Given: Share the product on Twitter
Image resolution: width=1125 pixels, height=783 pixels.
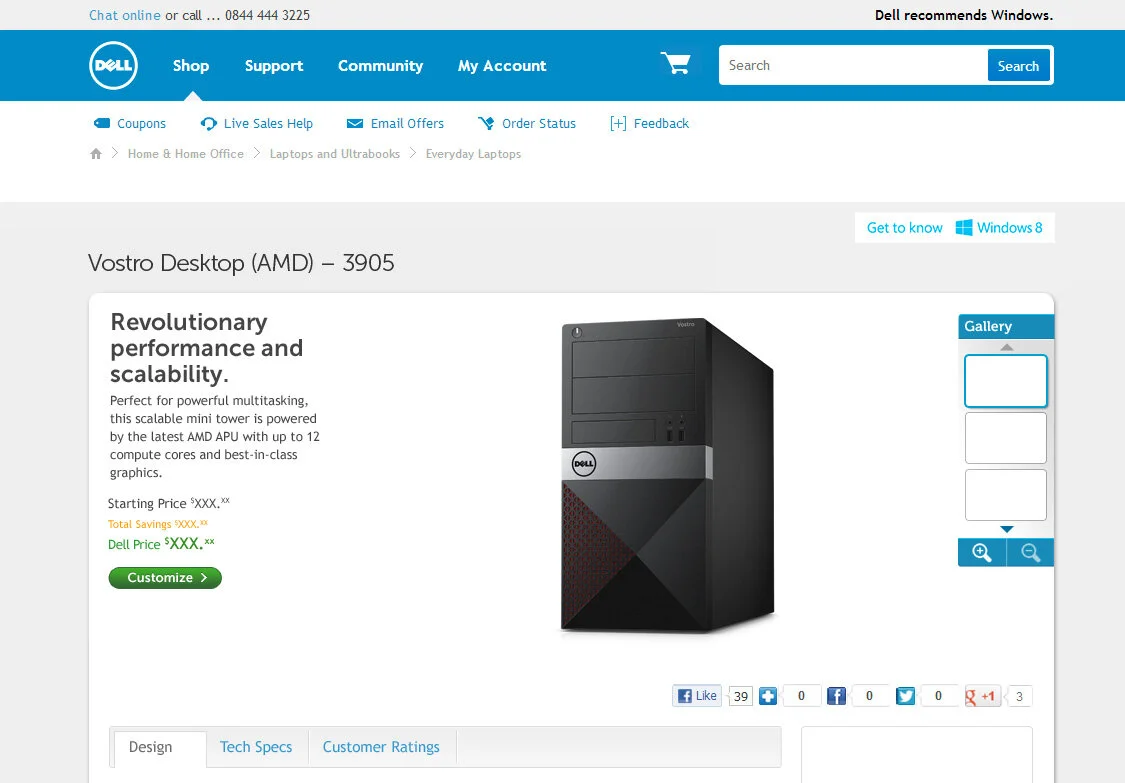Looking at the screenshot, I should click(905, 696).
